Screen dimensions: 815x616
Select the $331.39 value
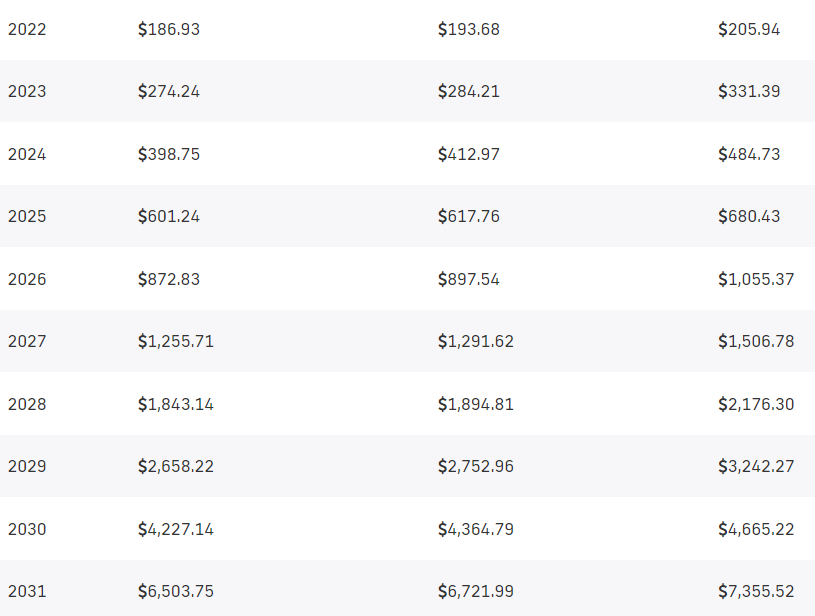pyautogui.click(x=749, y=91)
